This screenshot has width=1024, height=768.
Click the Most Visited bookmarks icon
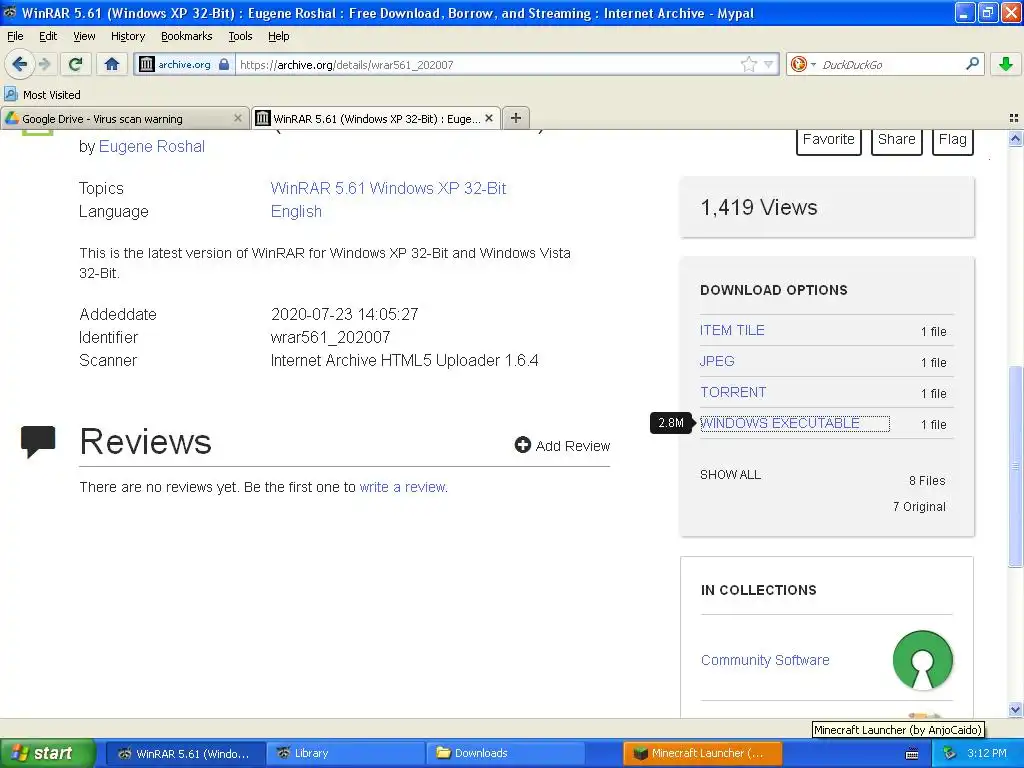[x=10, y=95]
